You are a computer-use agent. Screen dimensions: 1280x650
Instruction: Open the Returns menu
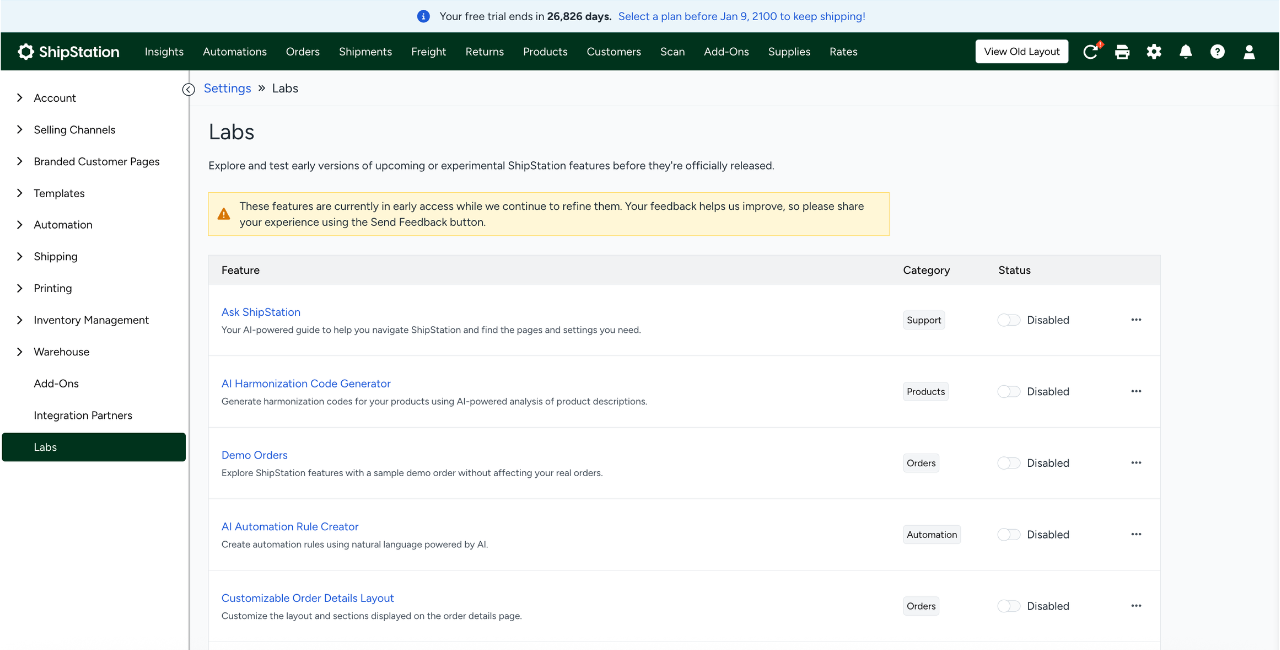485,52
